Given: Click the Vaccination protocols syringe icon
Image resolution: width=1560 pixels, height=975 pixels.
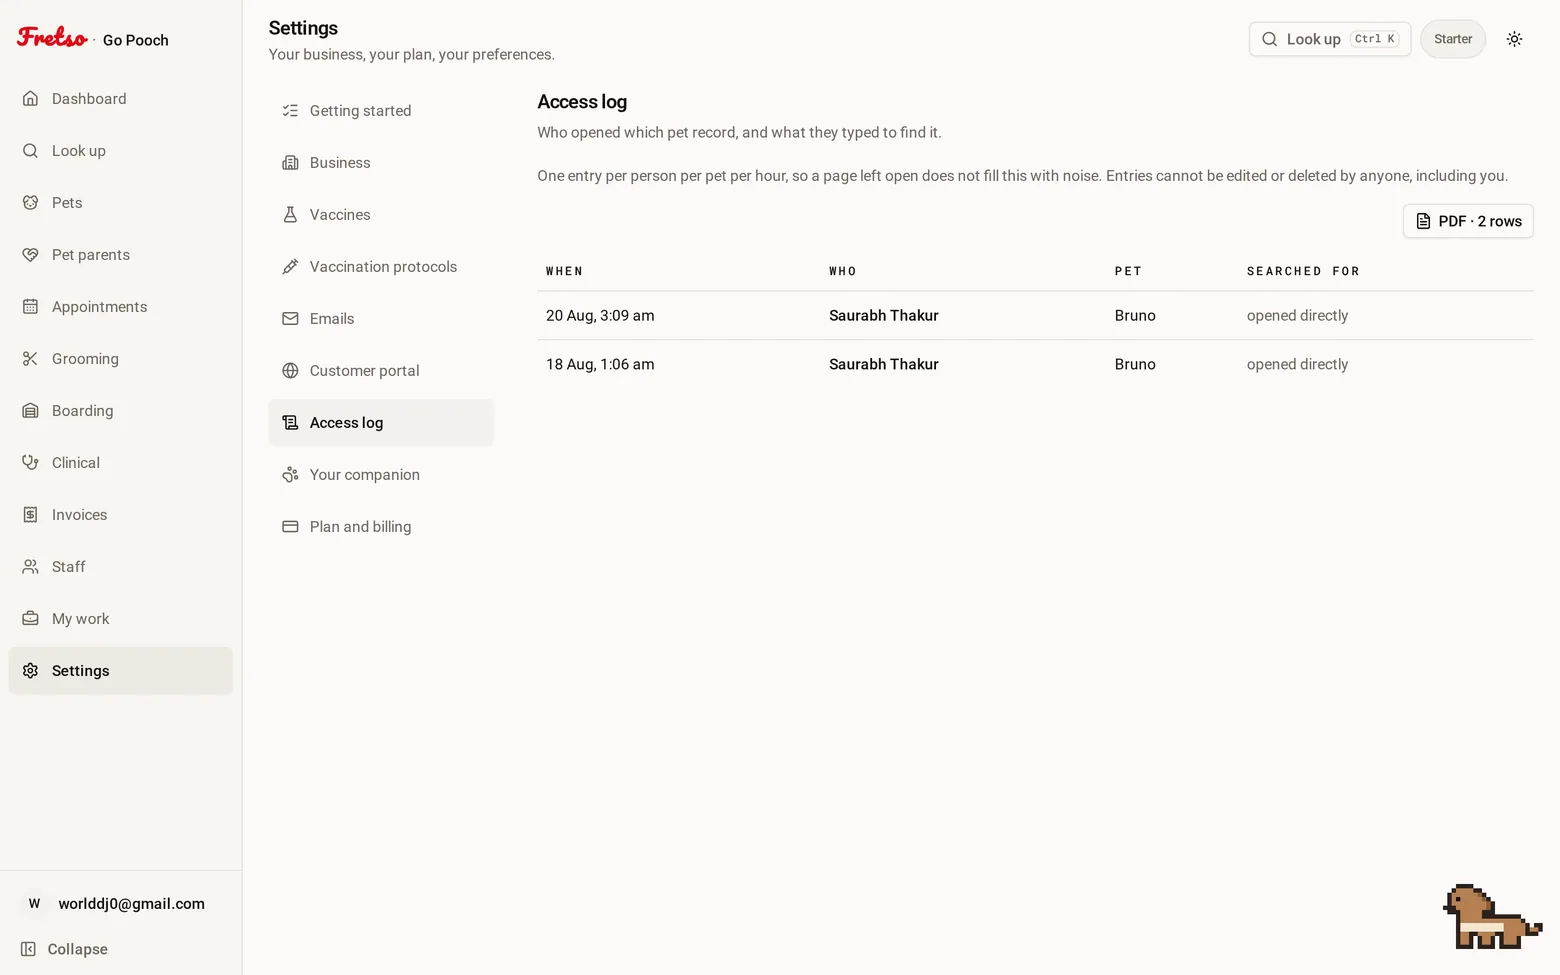Looking at the screenshot, I should [x=290, y=267].
